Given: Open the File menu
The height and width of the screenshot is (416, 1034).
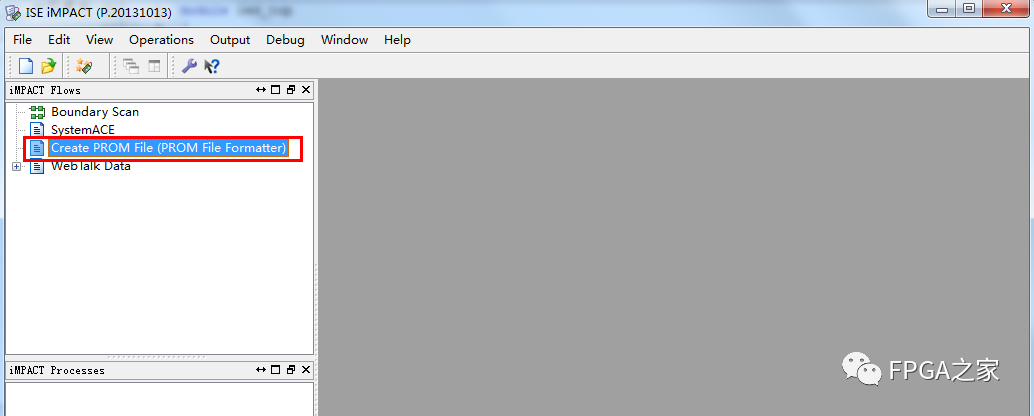Looking at the screenshot, I should pyautogui.click(x=22, y=40).
